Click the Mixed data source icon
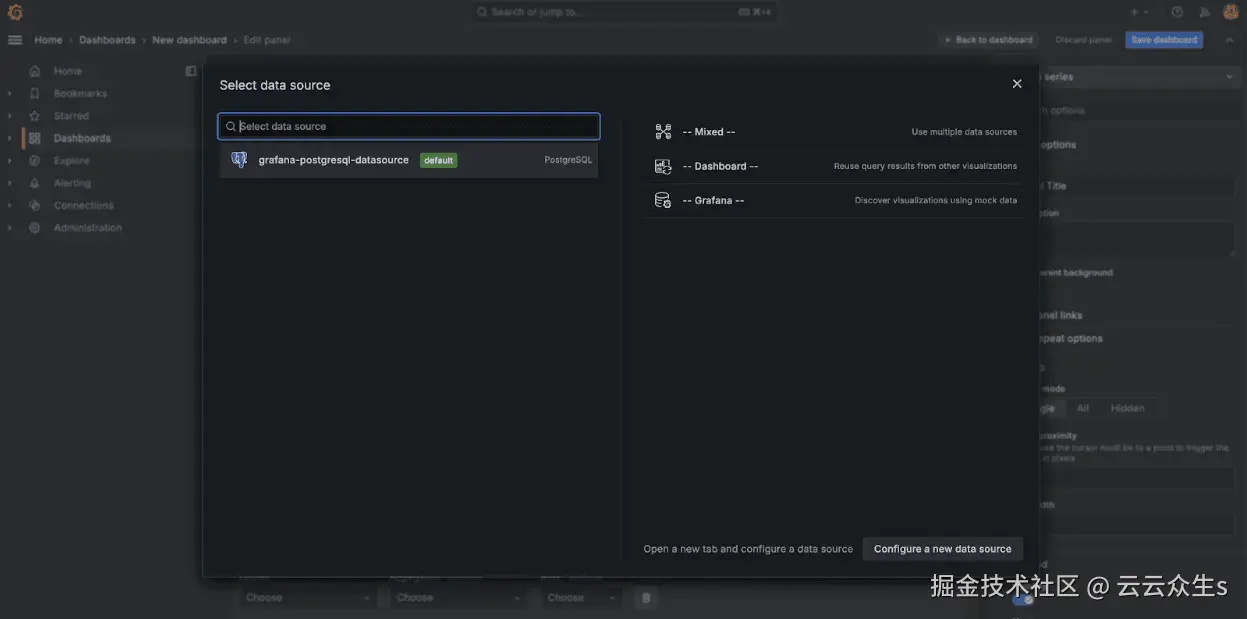 point(663,132)
